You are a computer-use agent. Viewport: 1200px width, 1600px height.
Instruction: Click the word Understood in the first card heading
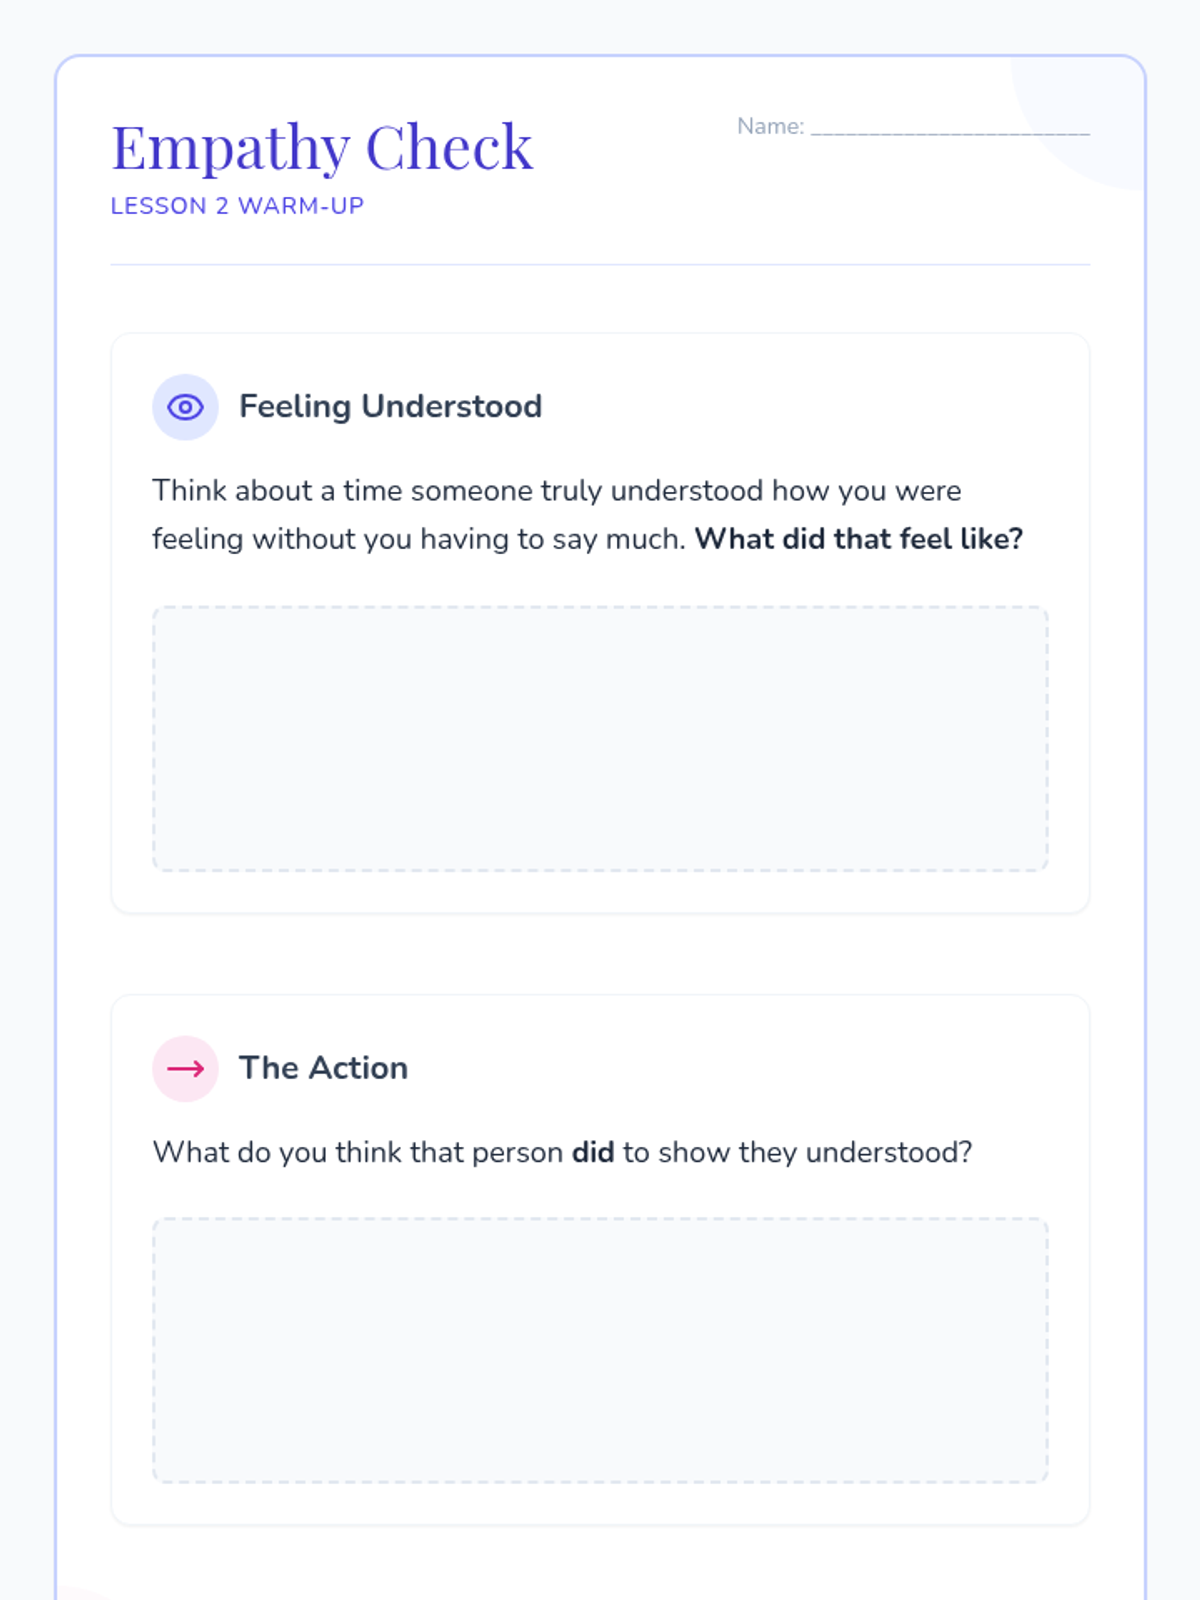pos(451,406)
